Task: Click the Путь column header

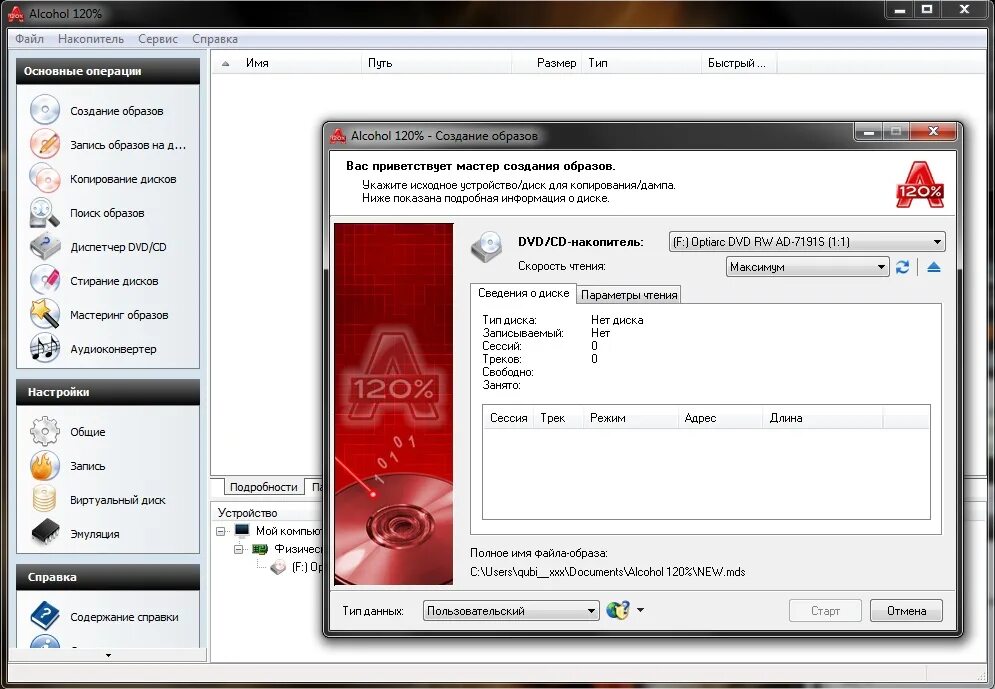Action: click(x=436, y=63)
